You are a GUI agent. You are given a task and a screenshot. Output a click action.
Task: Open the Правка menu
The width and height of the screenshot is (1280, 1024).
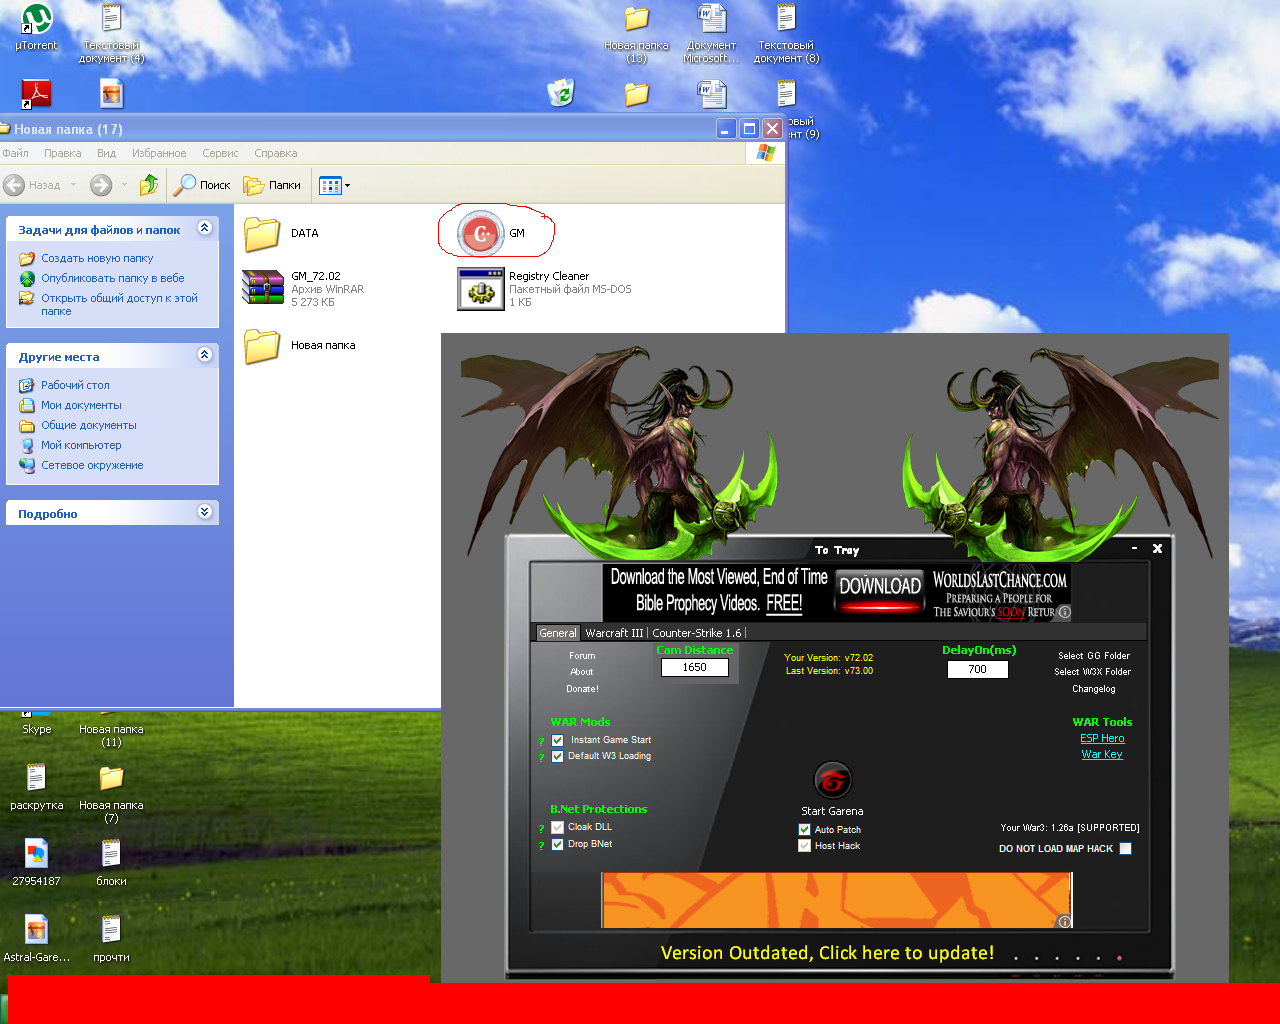click(62, 153)
